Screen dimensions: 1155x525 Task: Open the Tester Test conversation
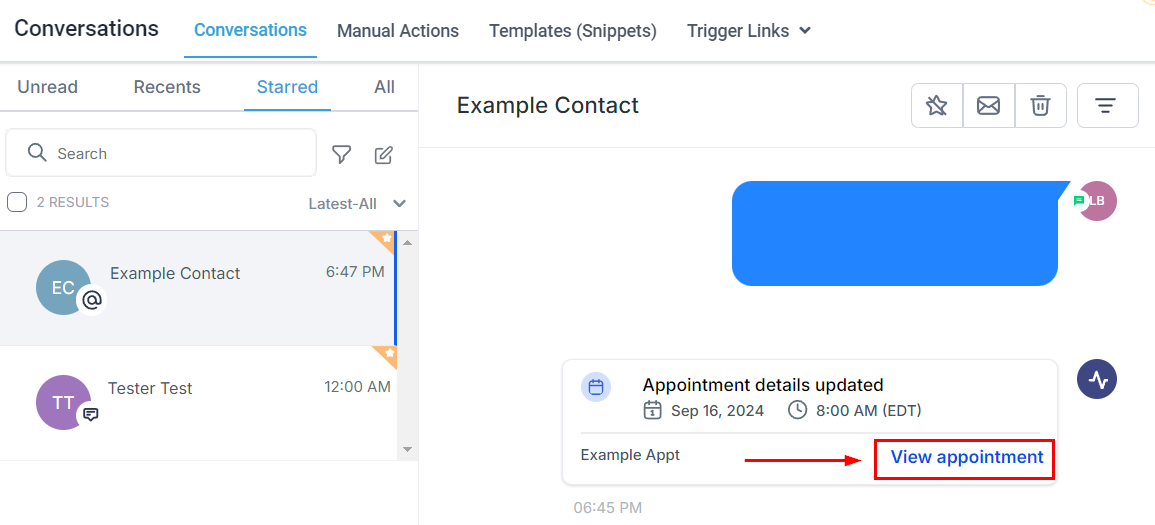point(198,403)
